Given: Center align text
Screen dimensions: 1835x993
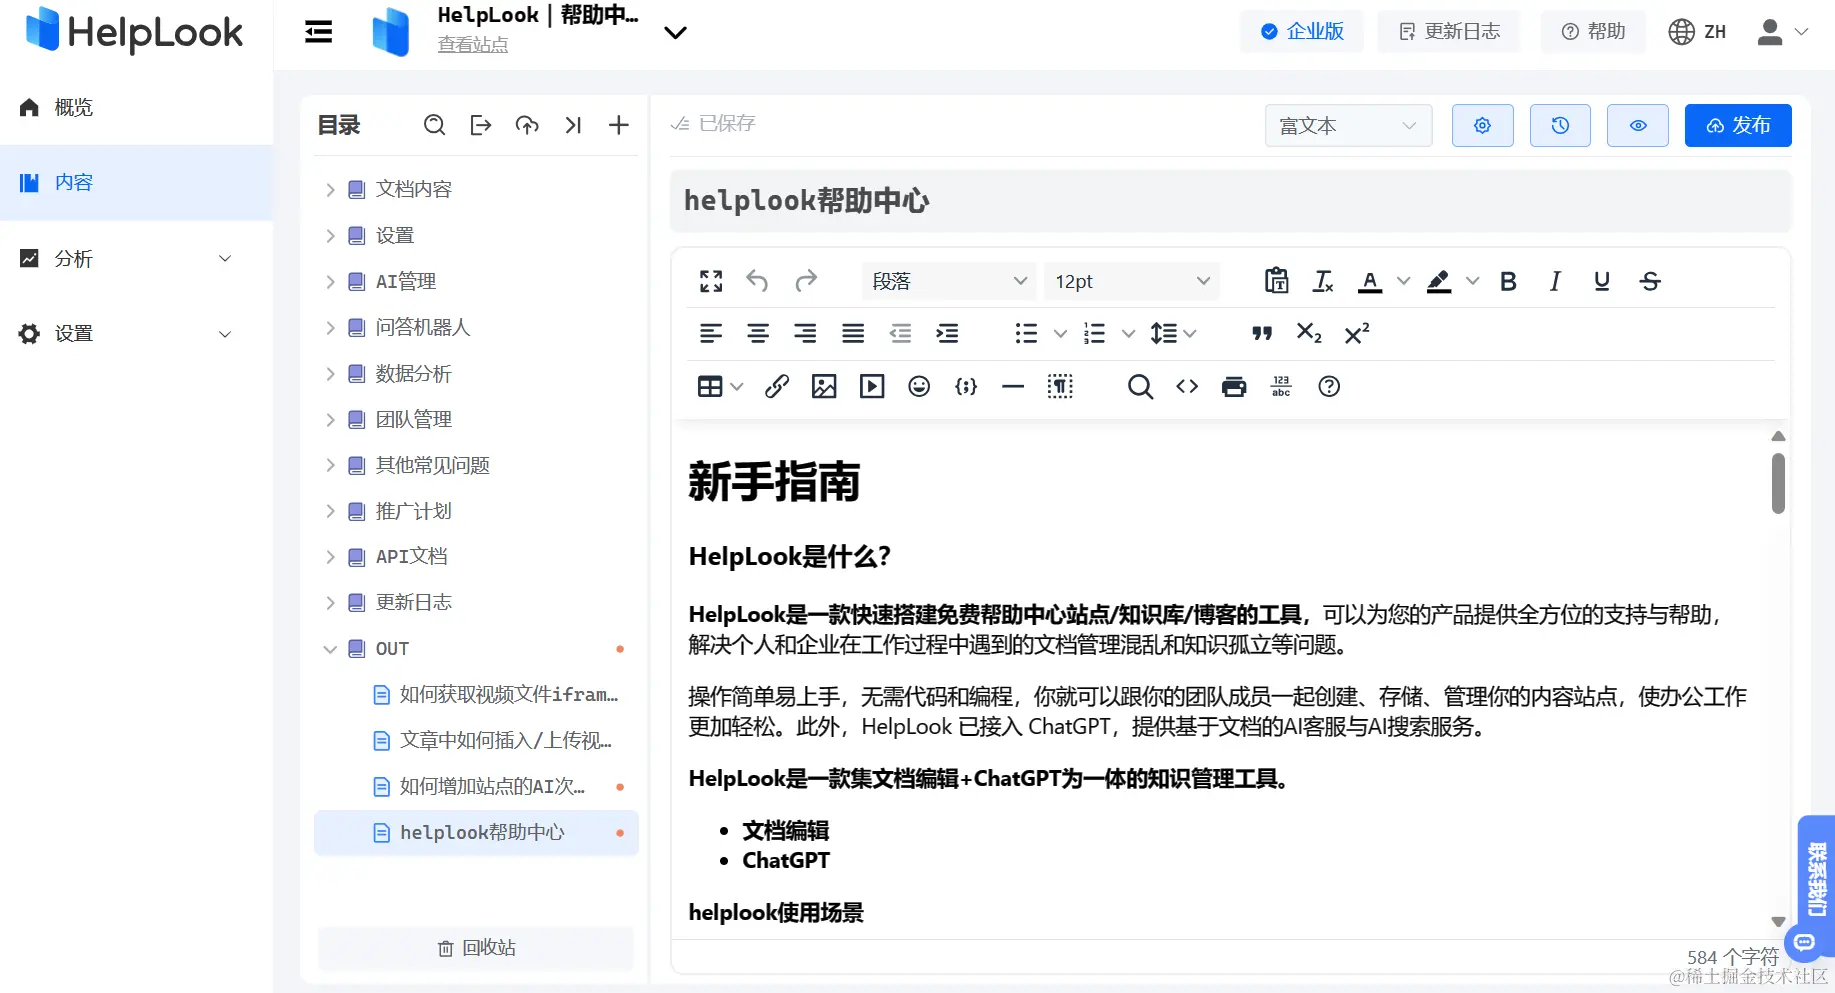Looking at the screenshot, I should 758,334.
